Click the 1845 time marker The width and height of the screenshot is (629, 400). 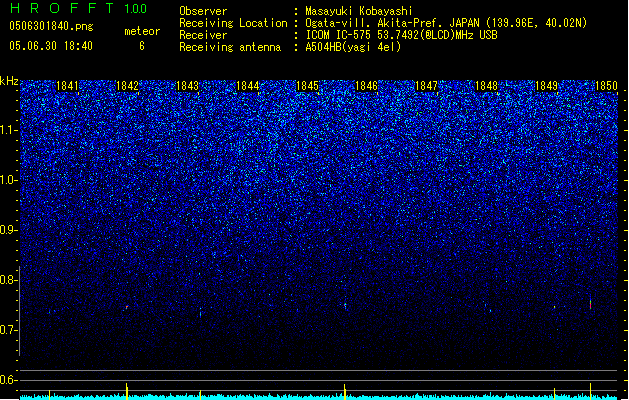click(x=307, y=86)
